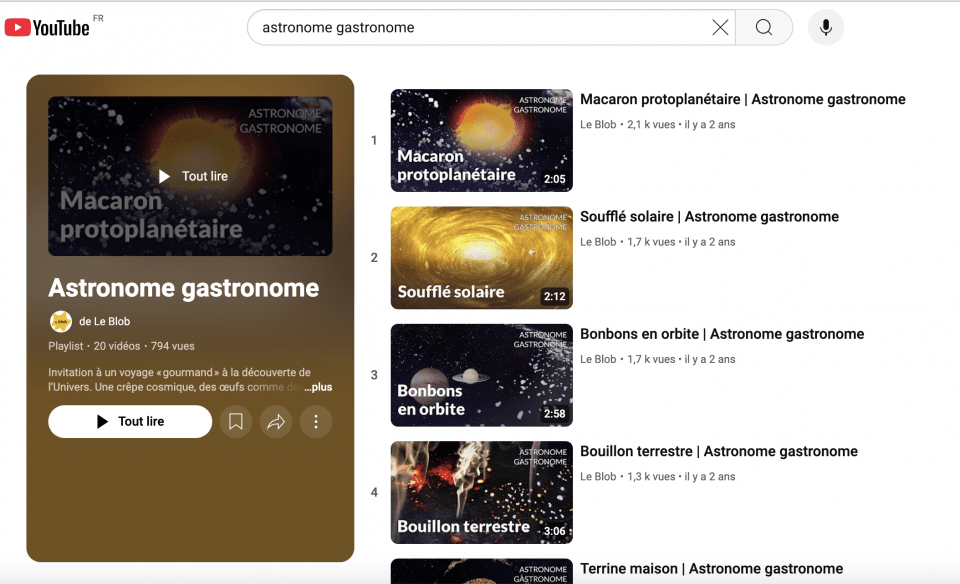Expand the description with ...plus
The width and height of the screenshot is (960, 584).
pos(318,387)
